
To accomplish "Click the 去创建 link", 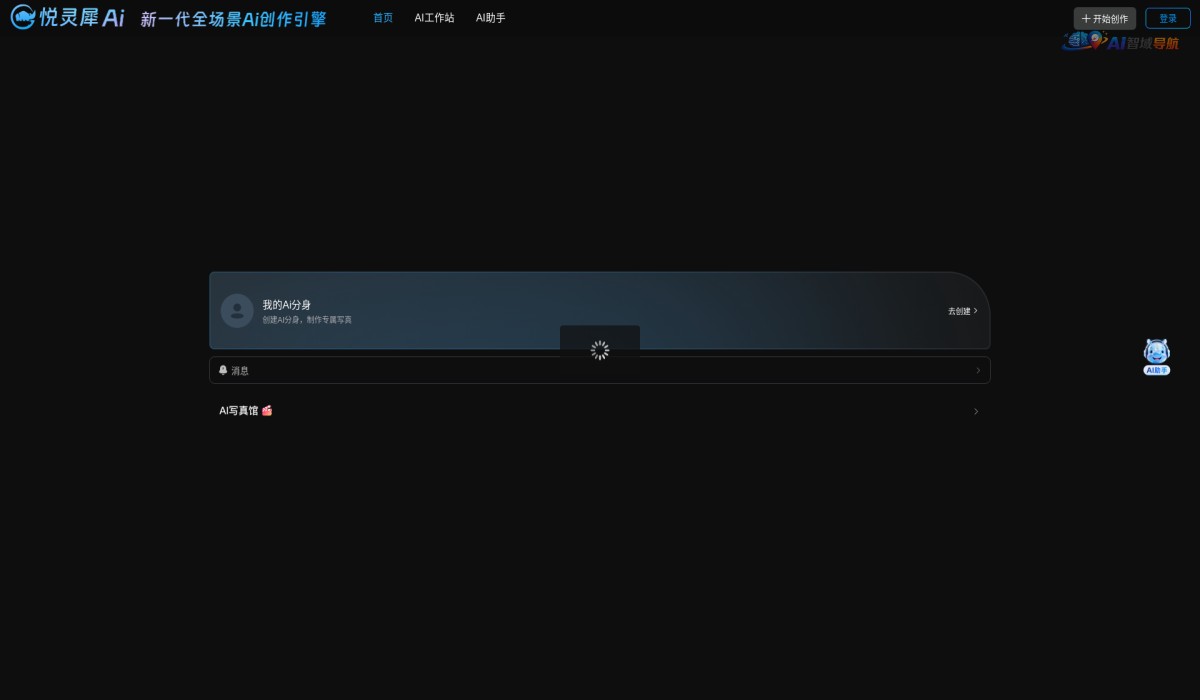I will click(959, 311).
